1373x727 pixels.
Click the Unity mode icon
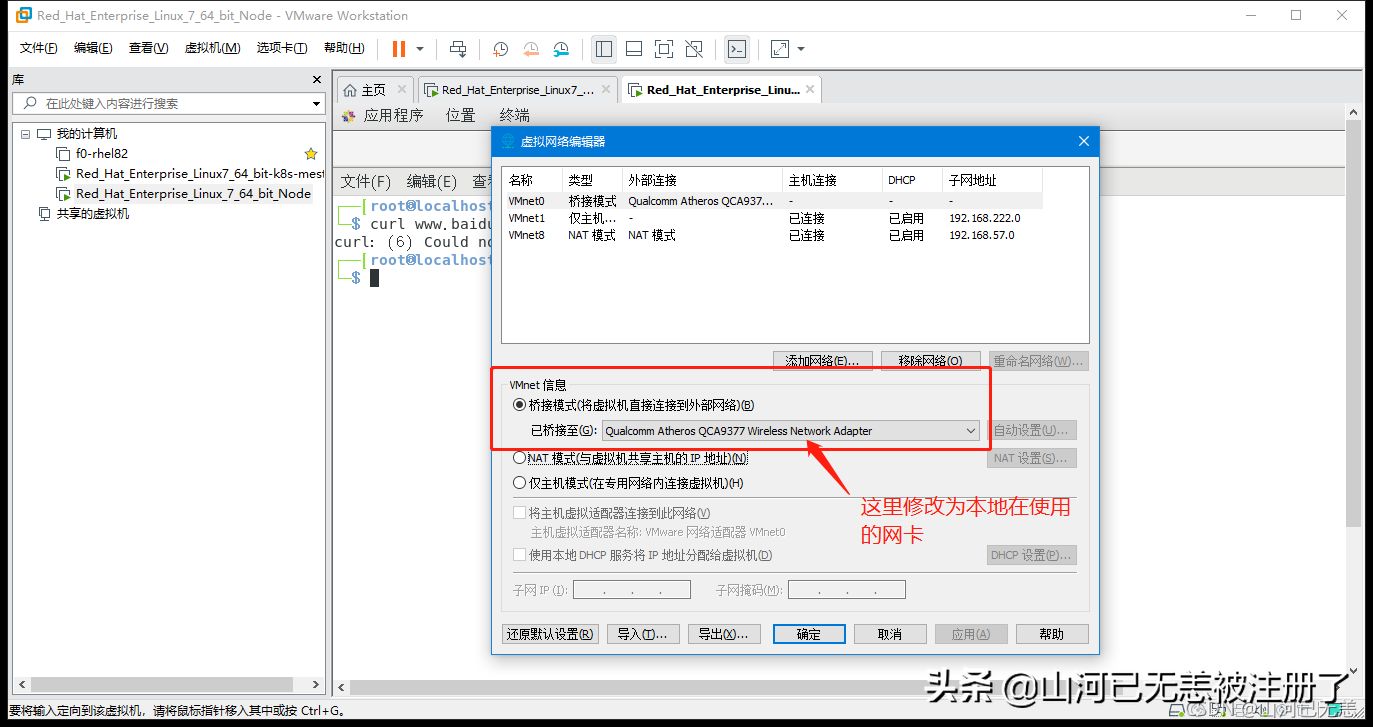(694, 48)
